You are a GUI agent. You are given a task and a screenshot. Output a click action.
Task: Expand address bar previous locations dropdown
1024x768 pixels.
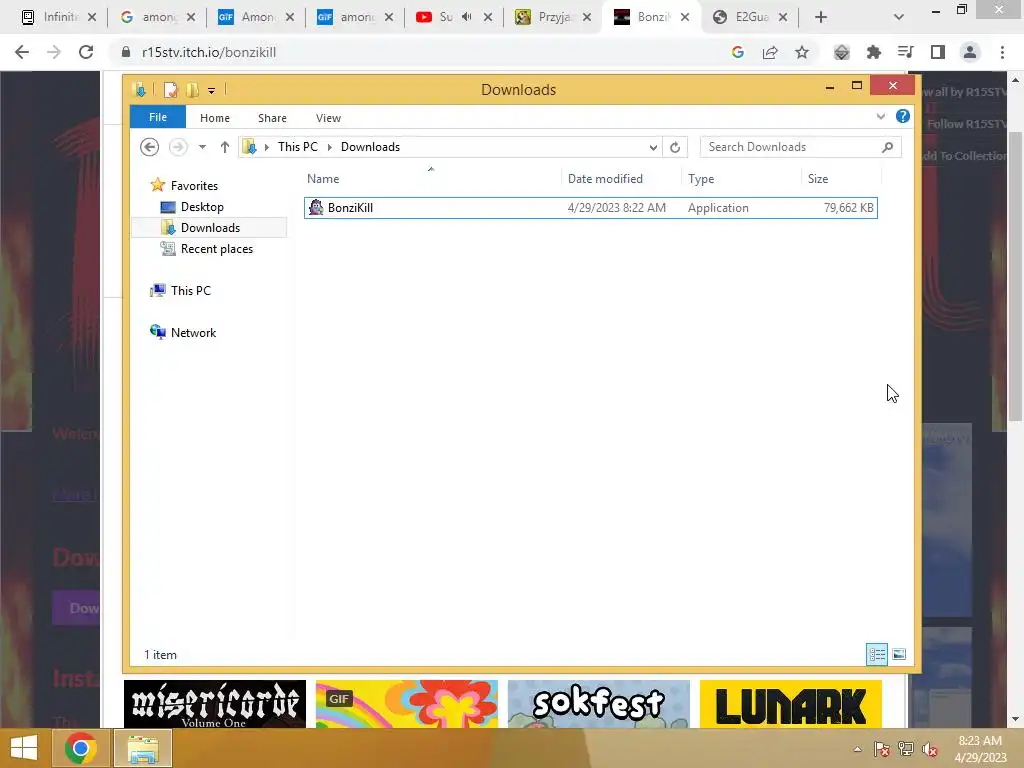(652, 148)
